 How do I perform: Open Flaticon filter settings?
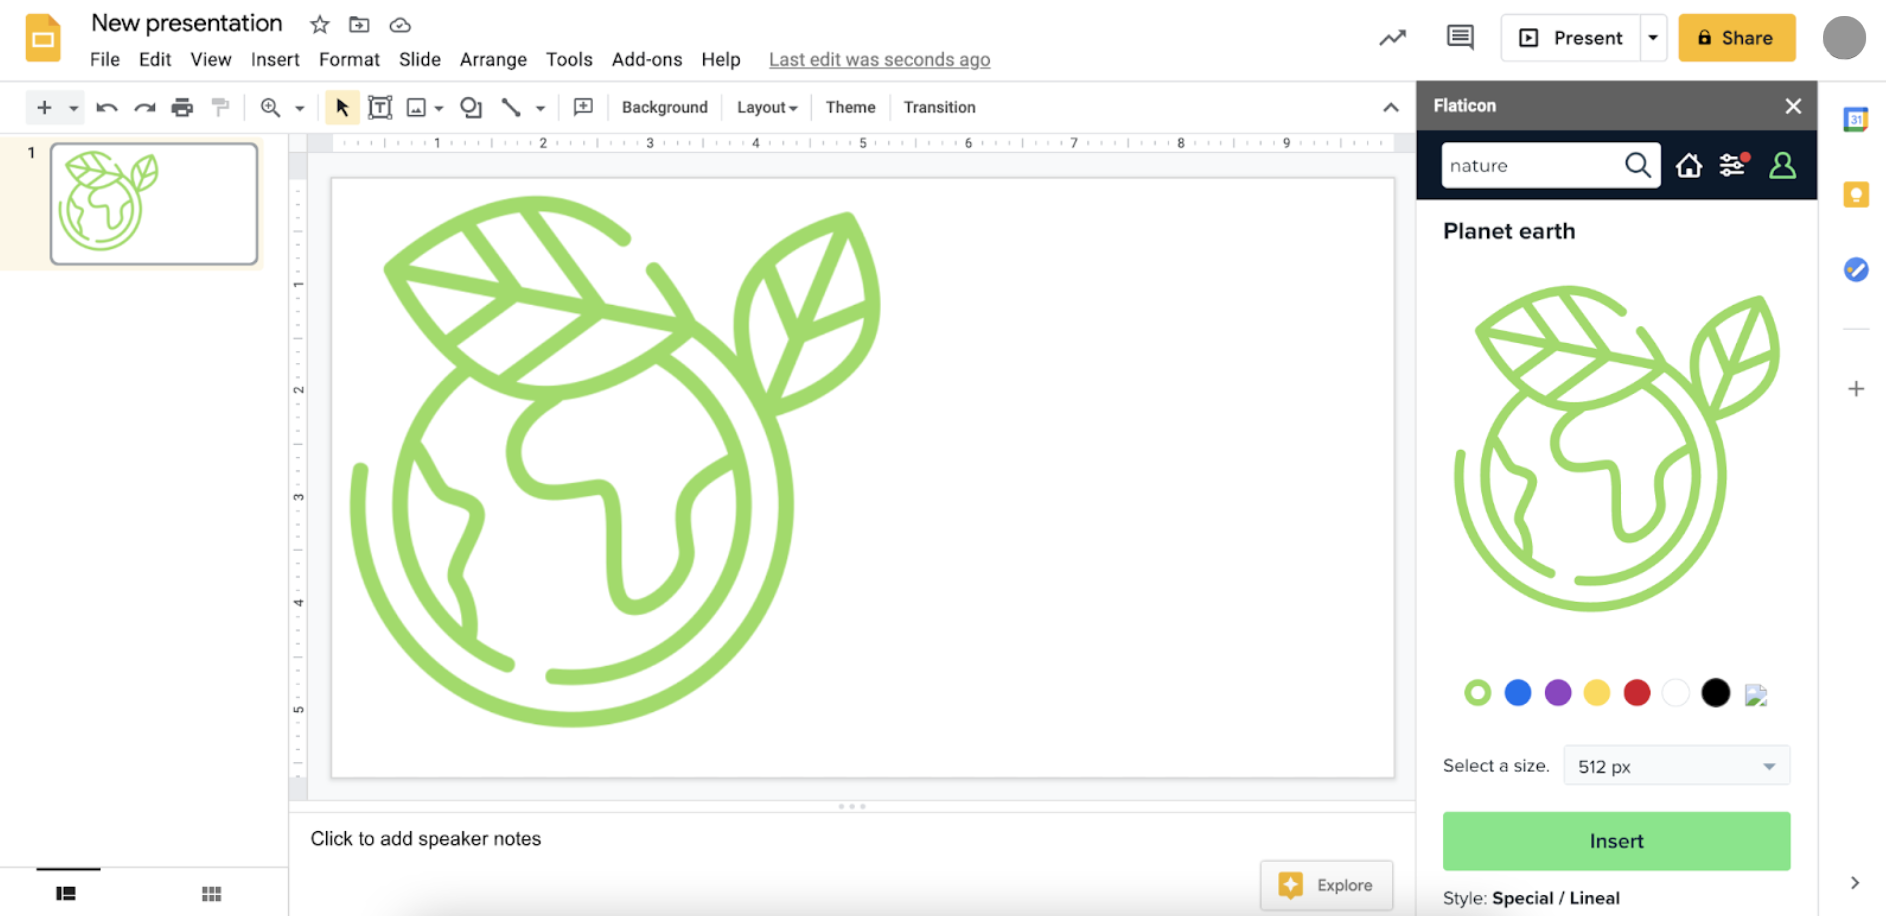pyautogui.click(x=1734, y=165)
